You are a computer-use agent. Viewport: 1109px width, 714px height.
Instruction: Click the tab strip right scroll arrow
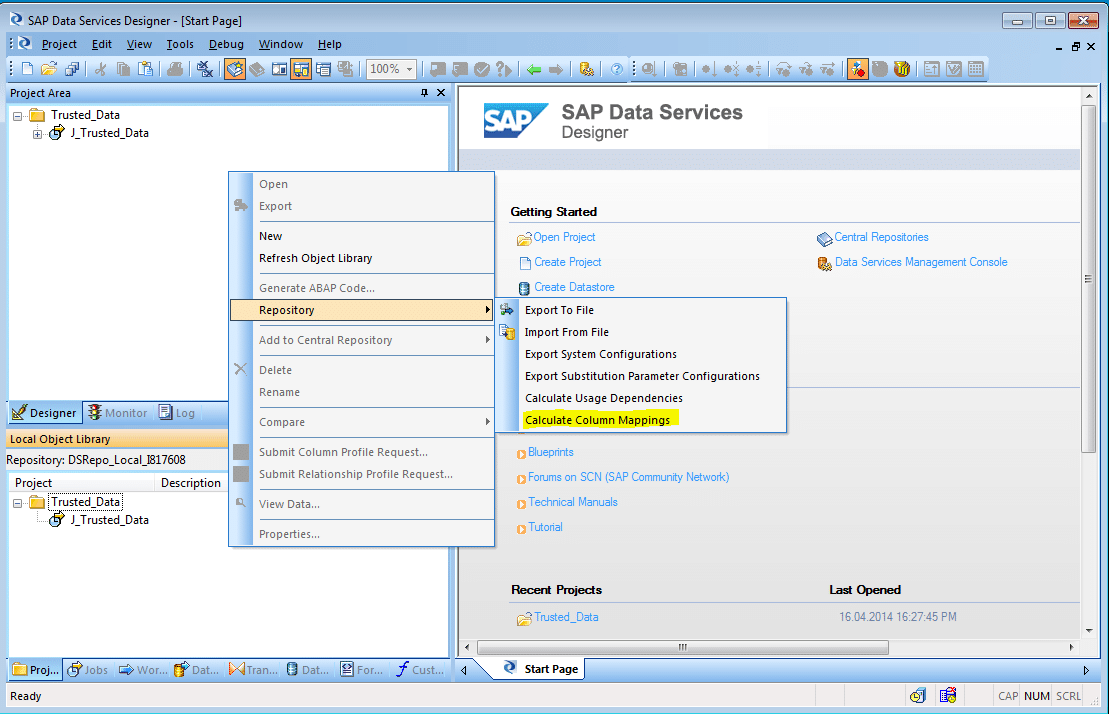[x=1086, y=670]
